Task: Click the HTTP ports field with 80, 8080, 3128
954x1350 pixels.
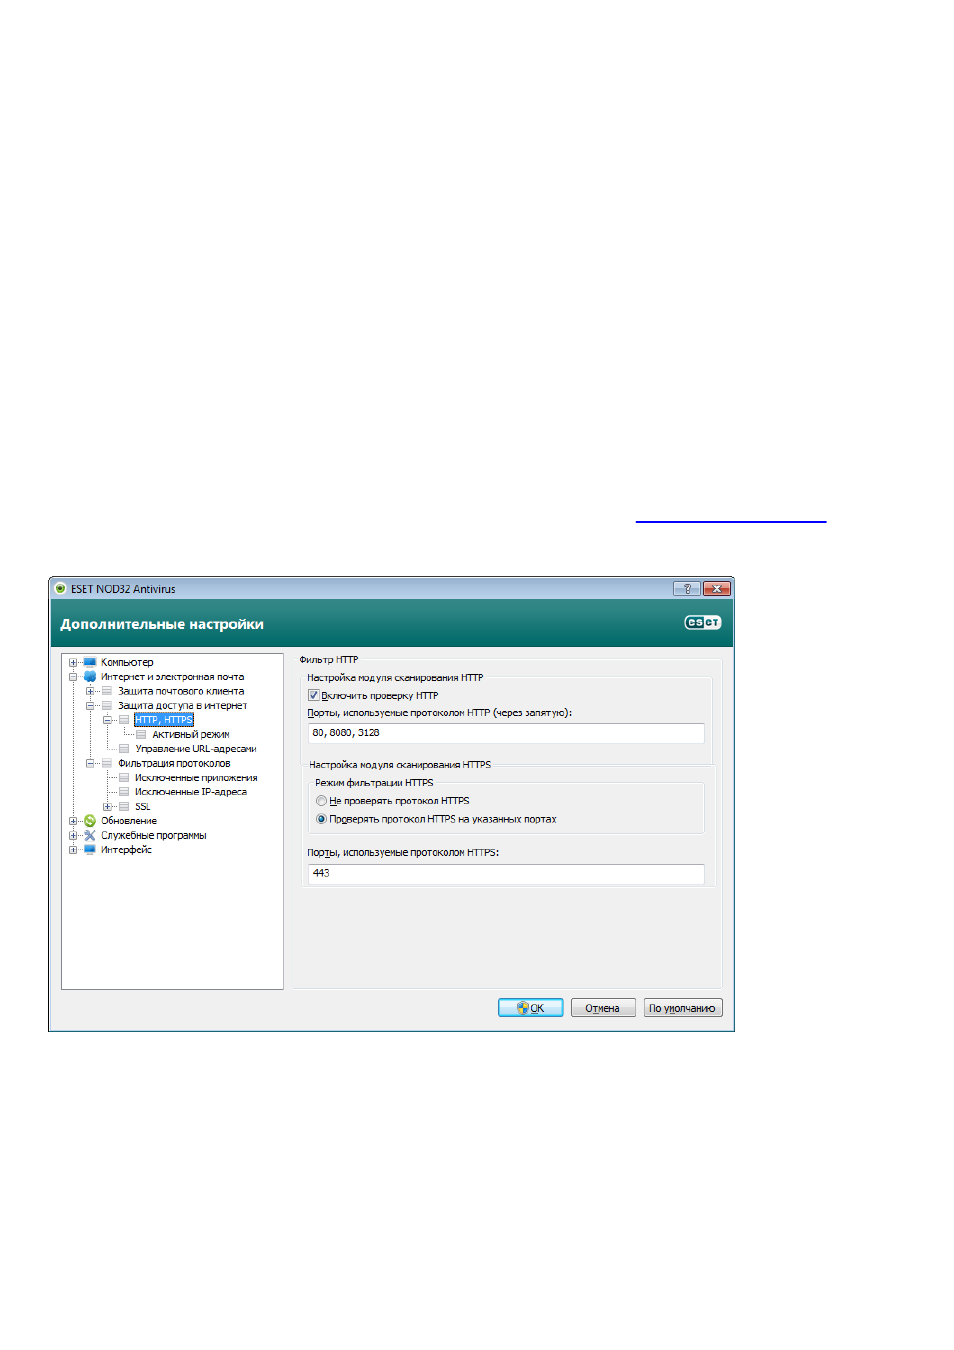Action: [506, 733]
